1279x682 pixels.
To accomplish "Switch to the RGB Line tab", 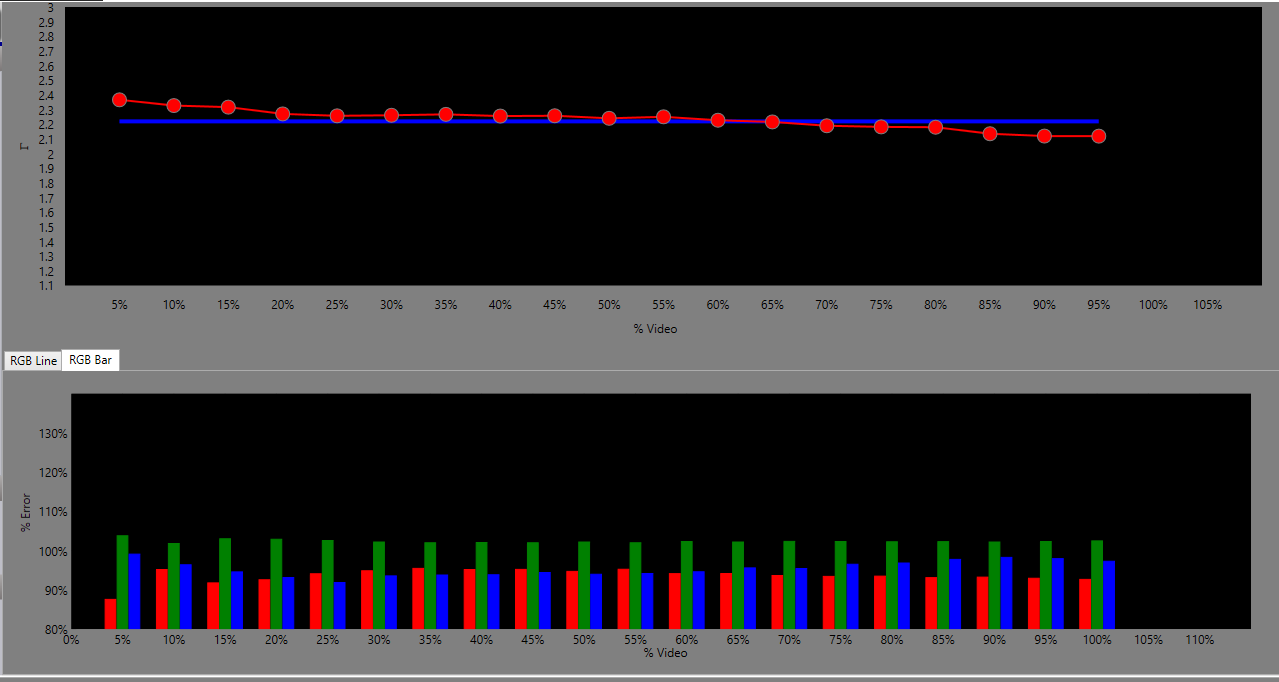I will point(33,360).
